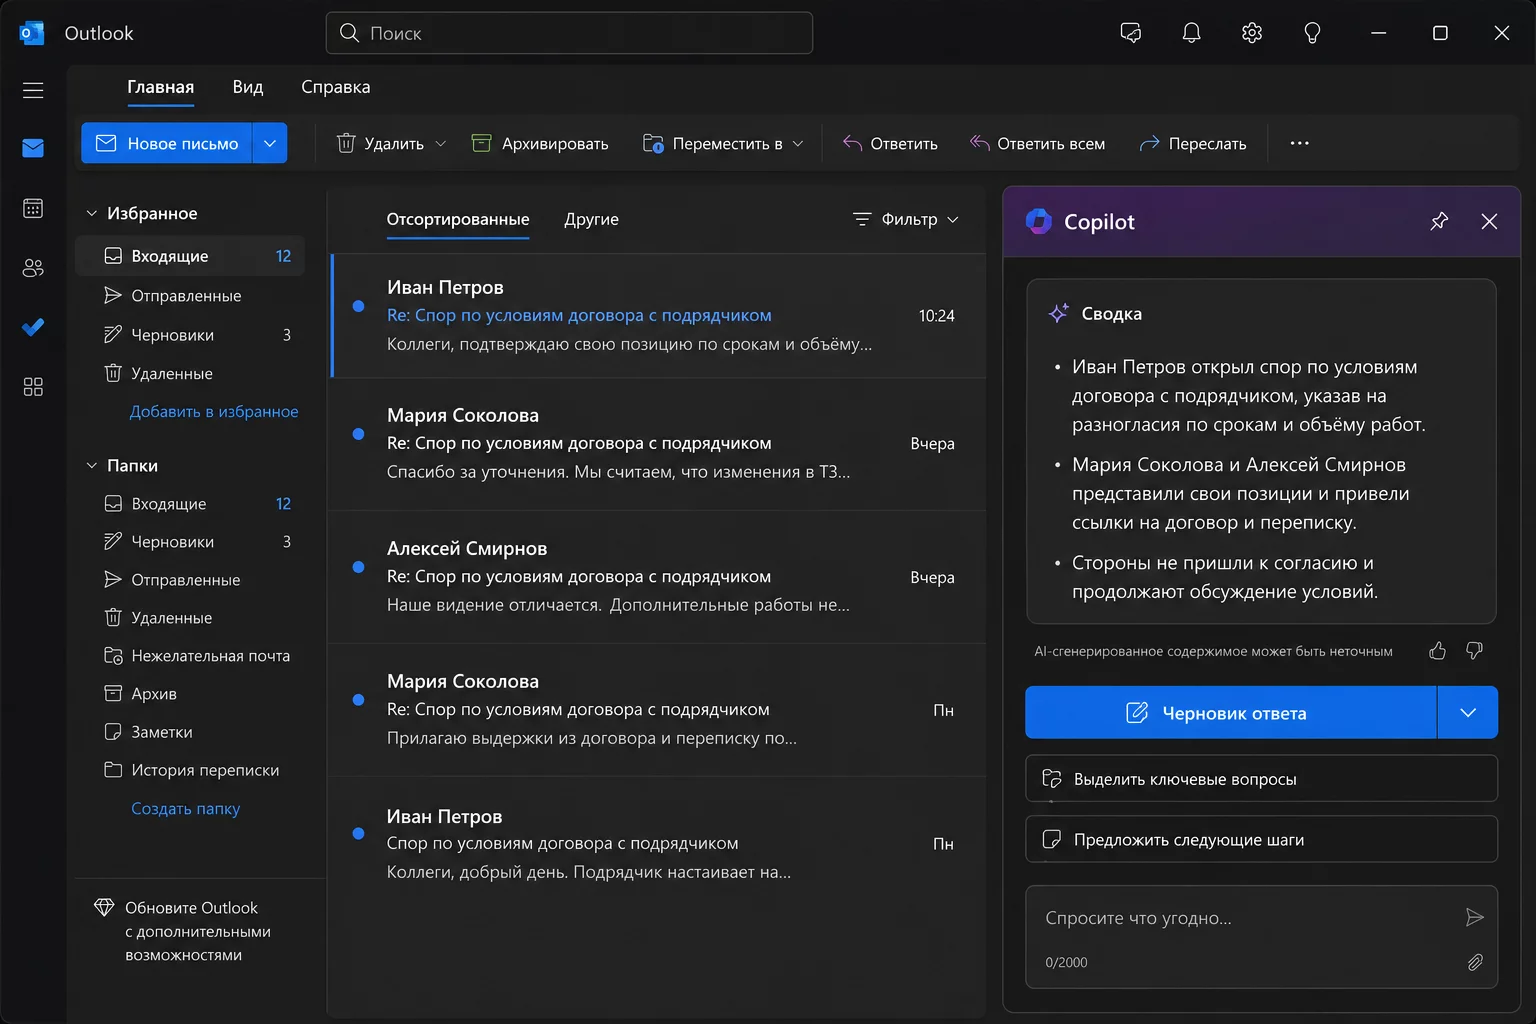Give thumbs down to the Copilot summary
Image resolution: width=1536 pixels, height=1024 pixels.
1474,651
